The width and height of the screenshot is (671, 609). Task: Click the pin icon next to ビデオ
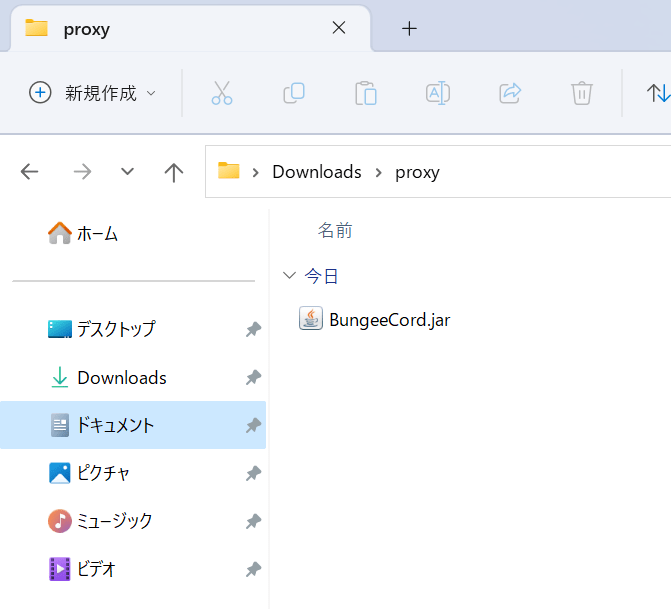[x=253, y=570]
